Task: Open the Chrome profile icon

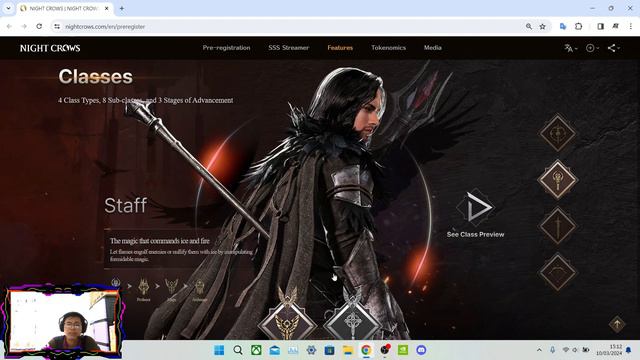Action: [616, 27]
